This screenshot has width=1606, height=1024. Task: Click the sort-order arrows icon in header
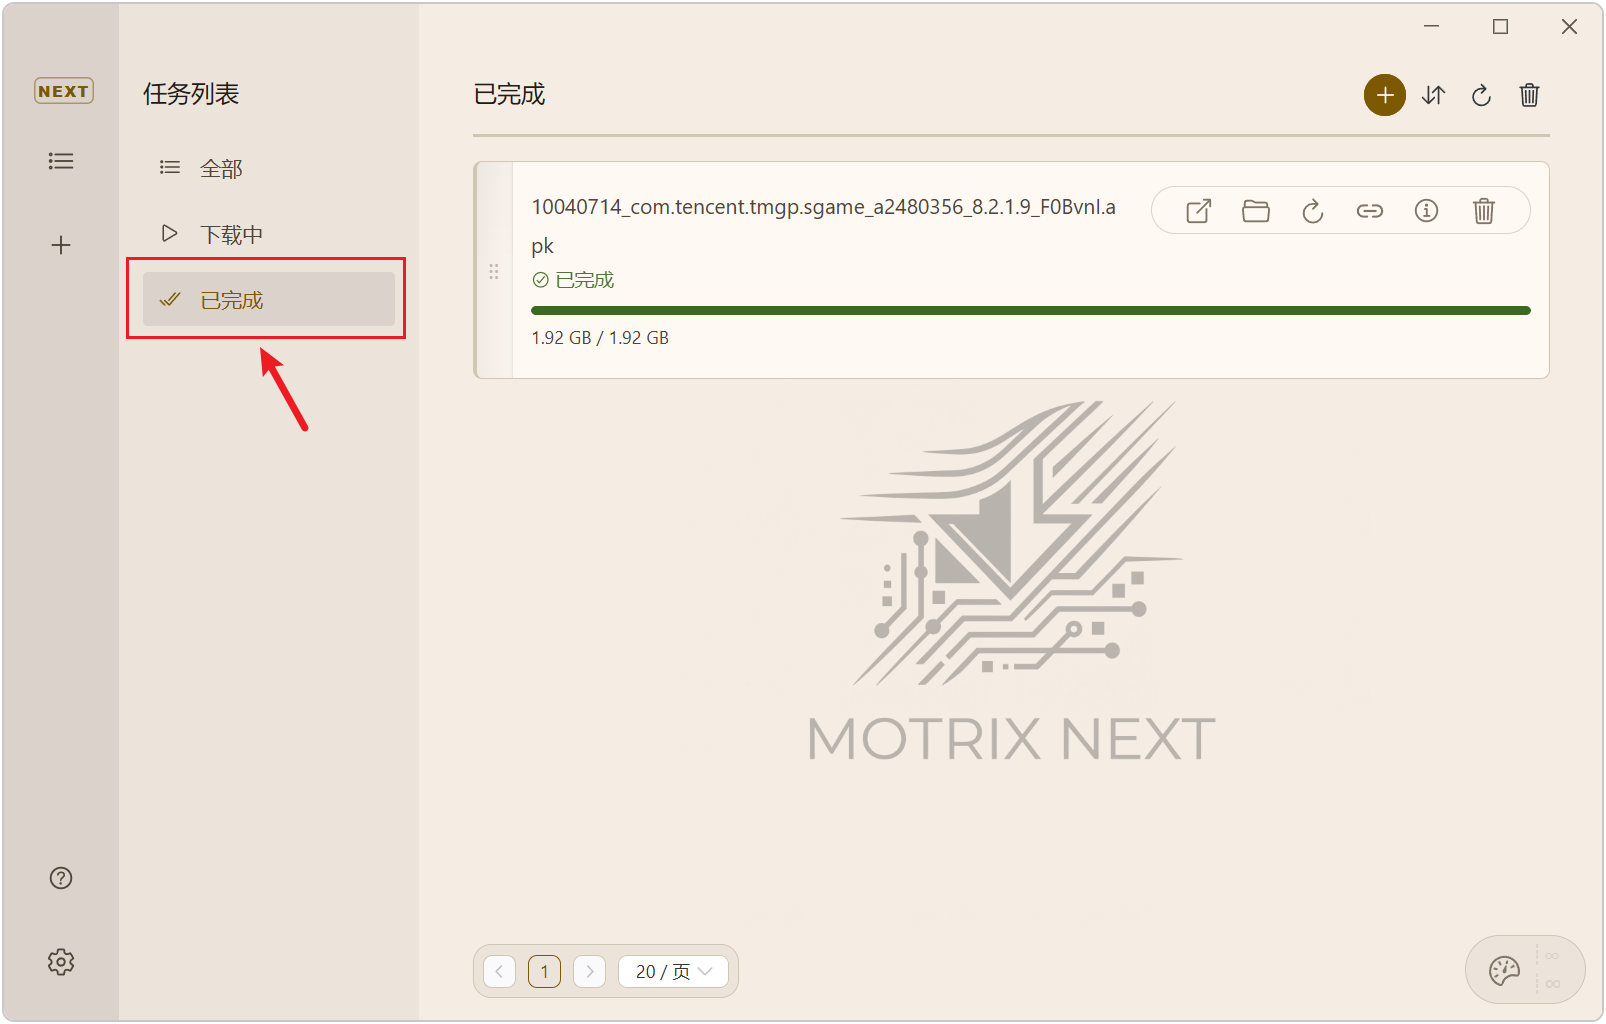(x=1433, y=95)
